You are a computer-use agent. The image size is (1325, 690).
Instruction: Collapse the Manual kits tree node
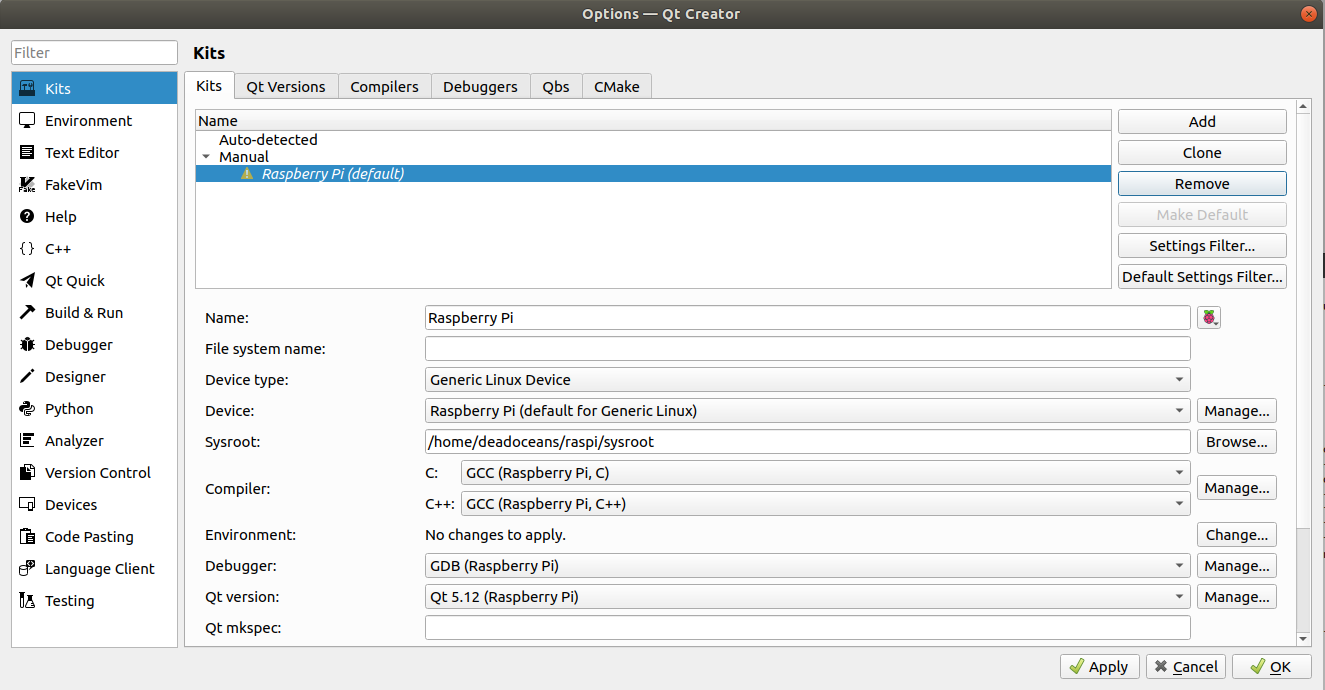click(x=206, y=157)
